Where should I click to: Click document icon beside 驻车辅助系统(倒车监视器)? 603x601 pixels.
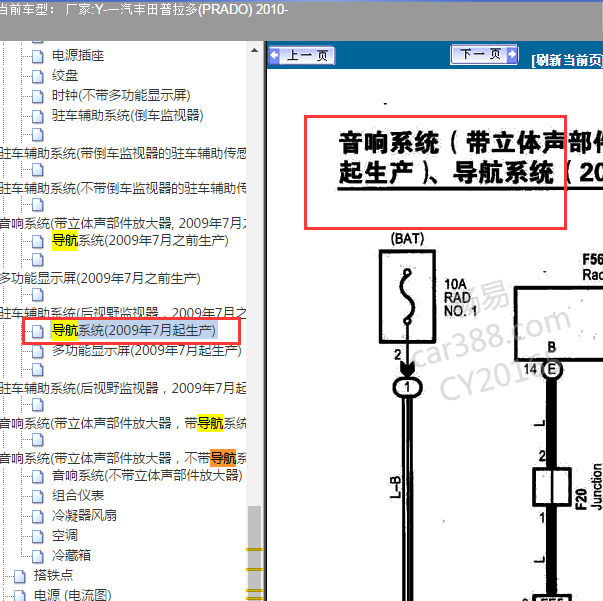tap(37, 116)
